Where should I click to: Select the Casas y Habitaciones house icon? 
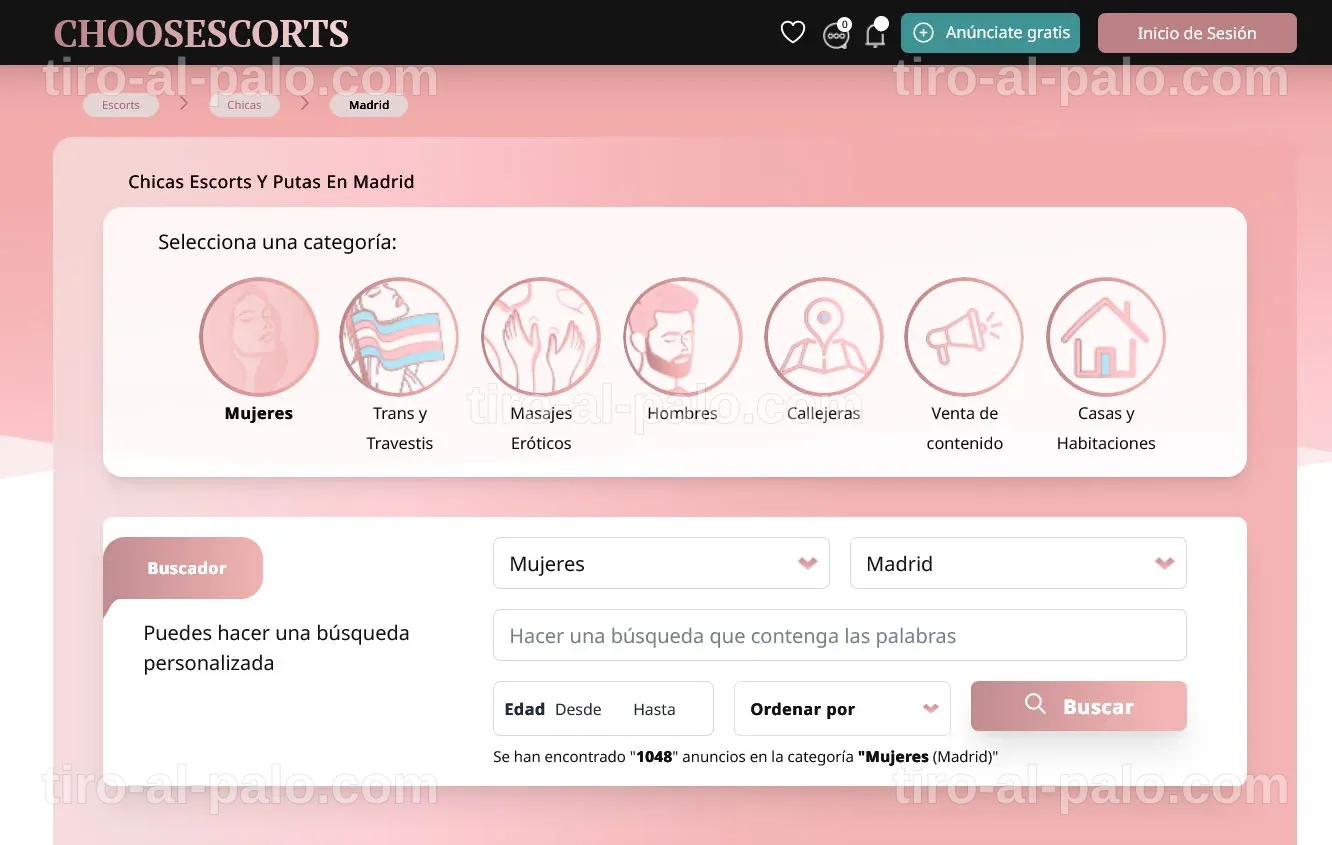click(1106, 337)
